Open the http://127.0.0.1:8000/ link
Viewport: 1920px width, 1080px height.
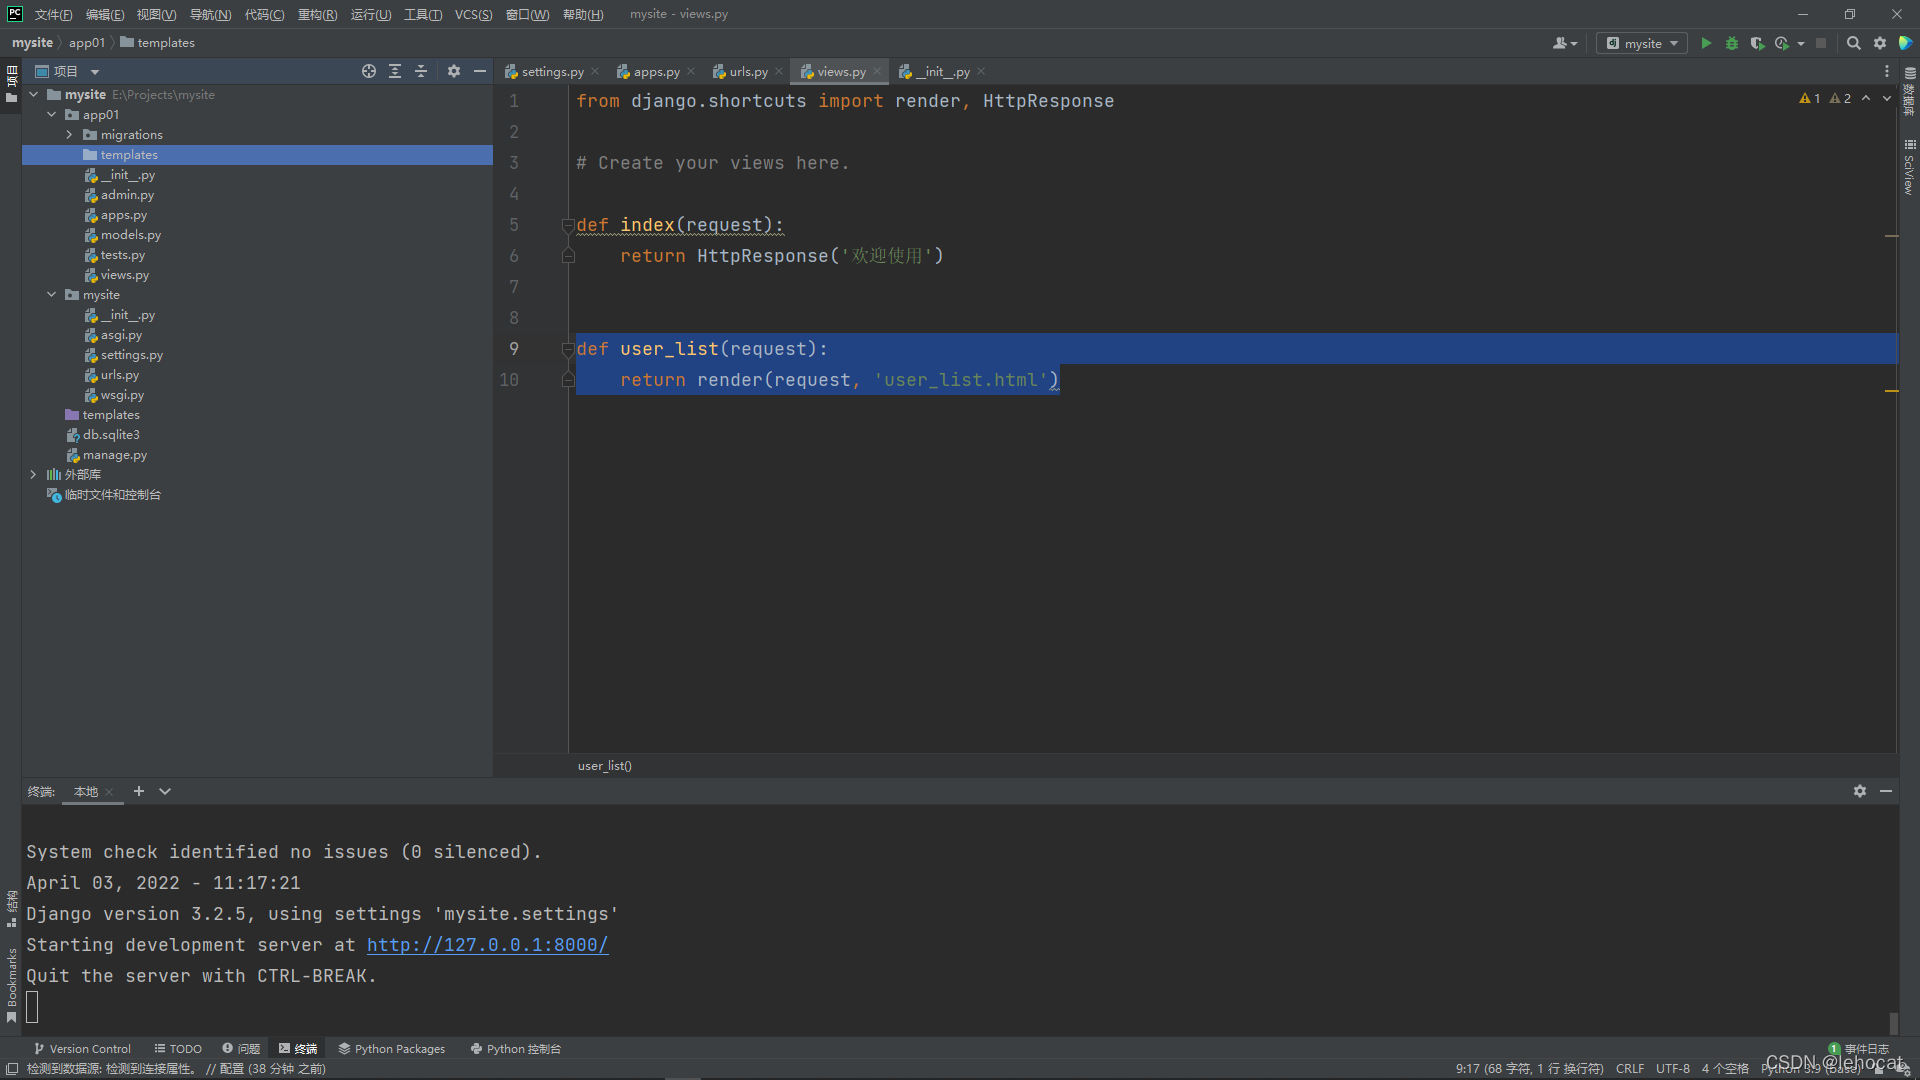487,945
